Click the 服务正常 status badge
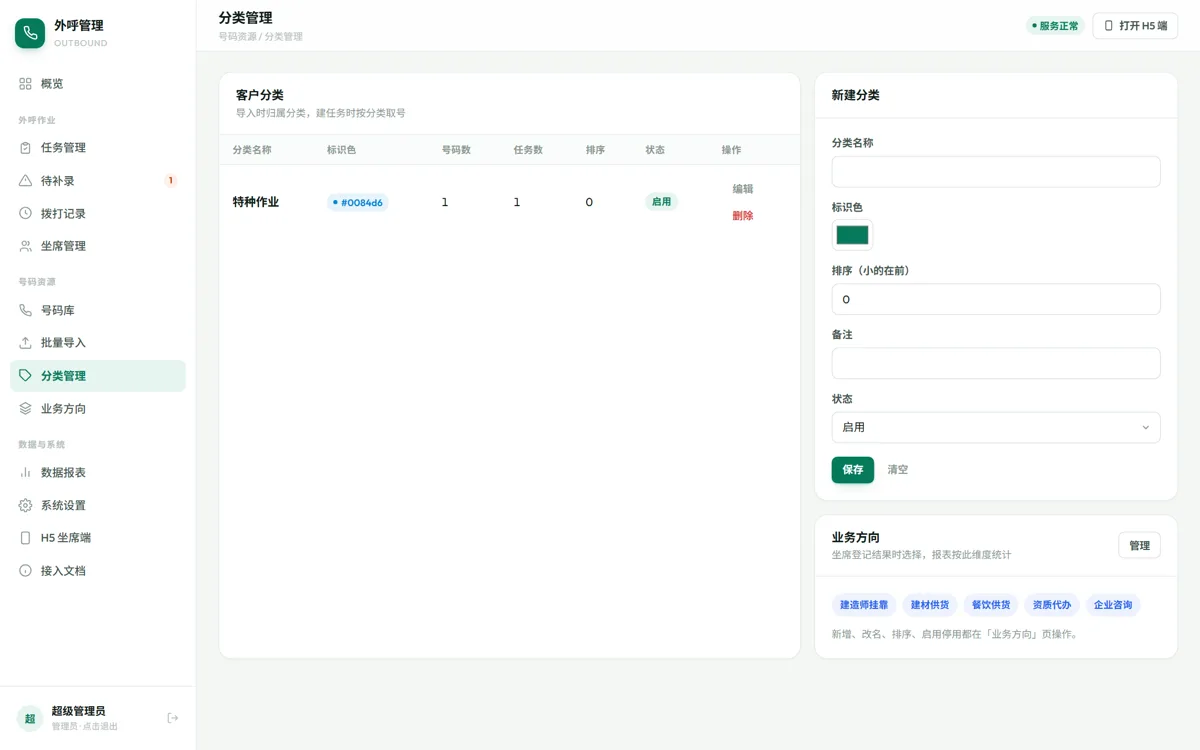The image size is (1200, 750). (x=1055, y=26)
